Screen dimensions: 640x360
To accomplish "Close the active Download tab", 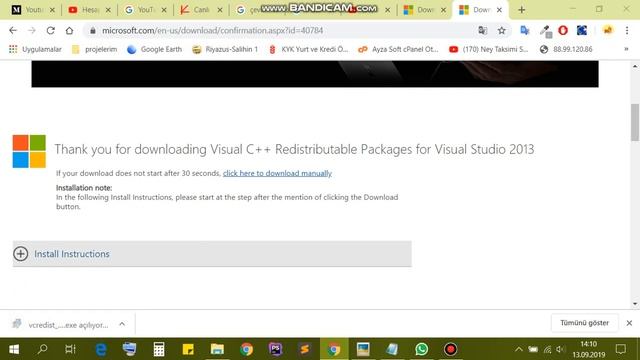I will tap(499, 10).
